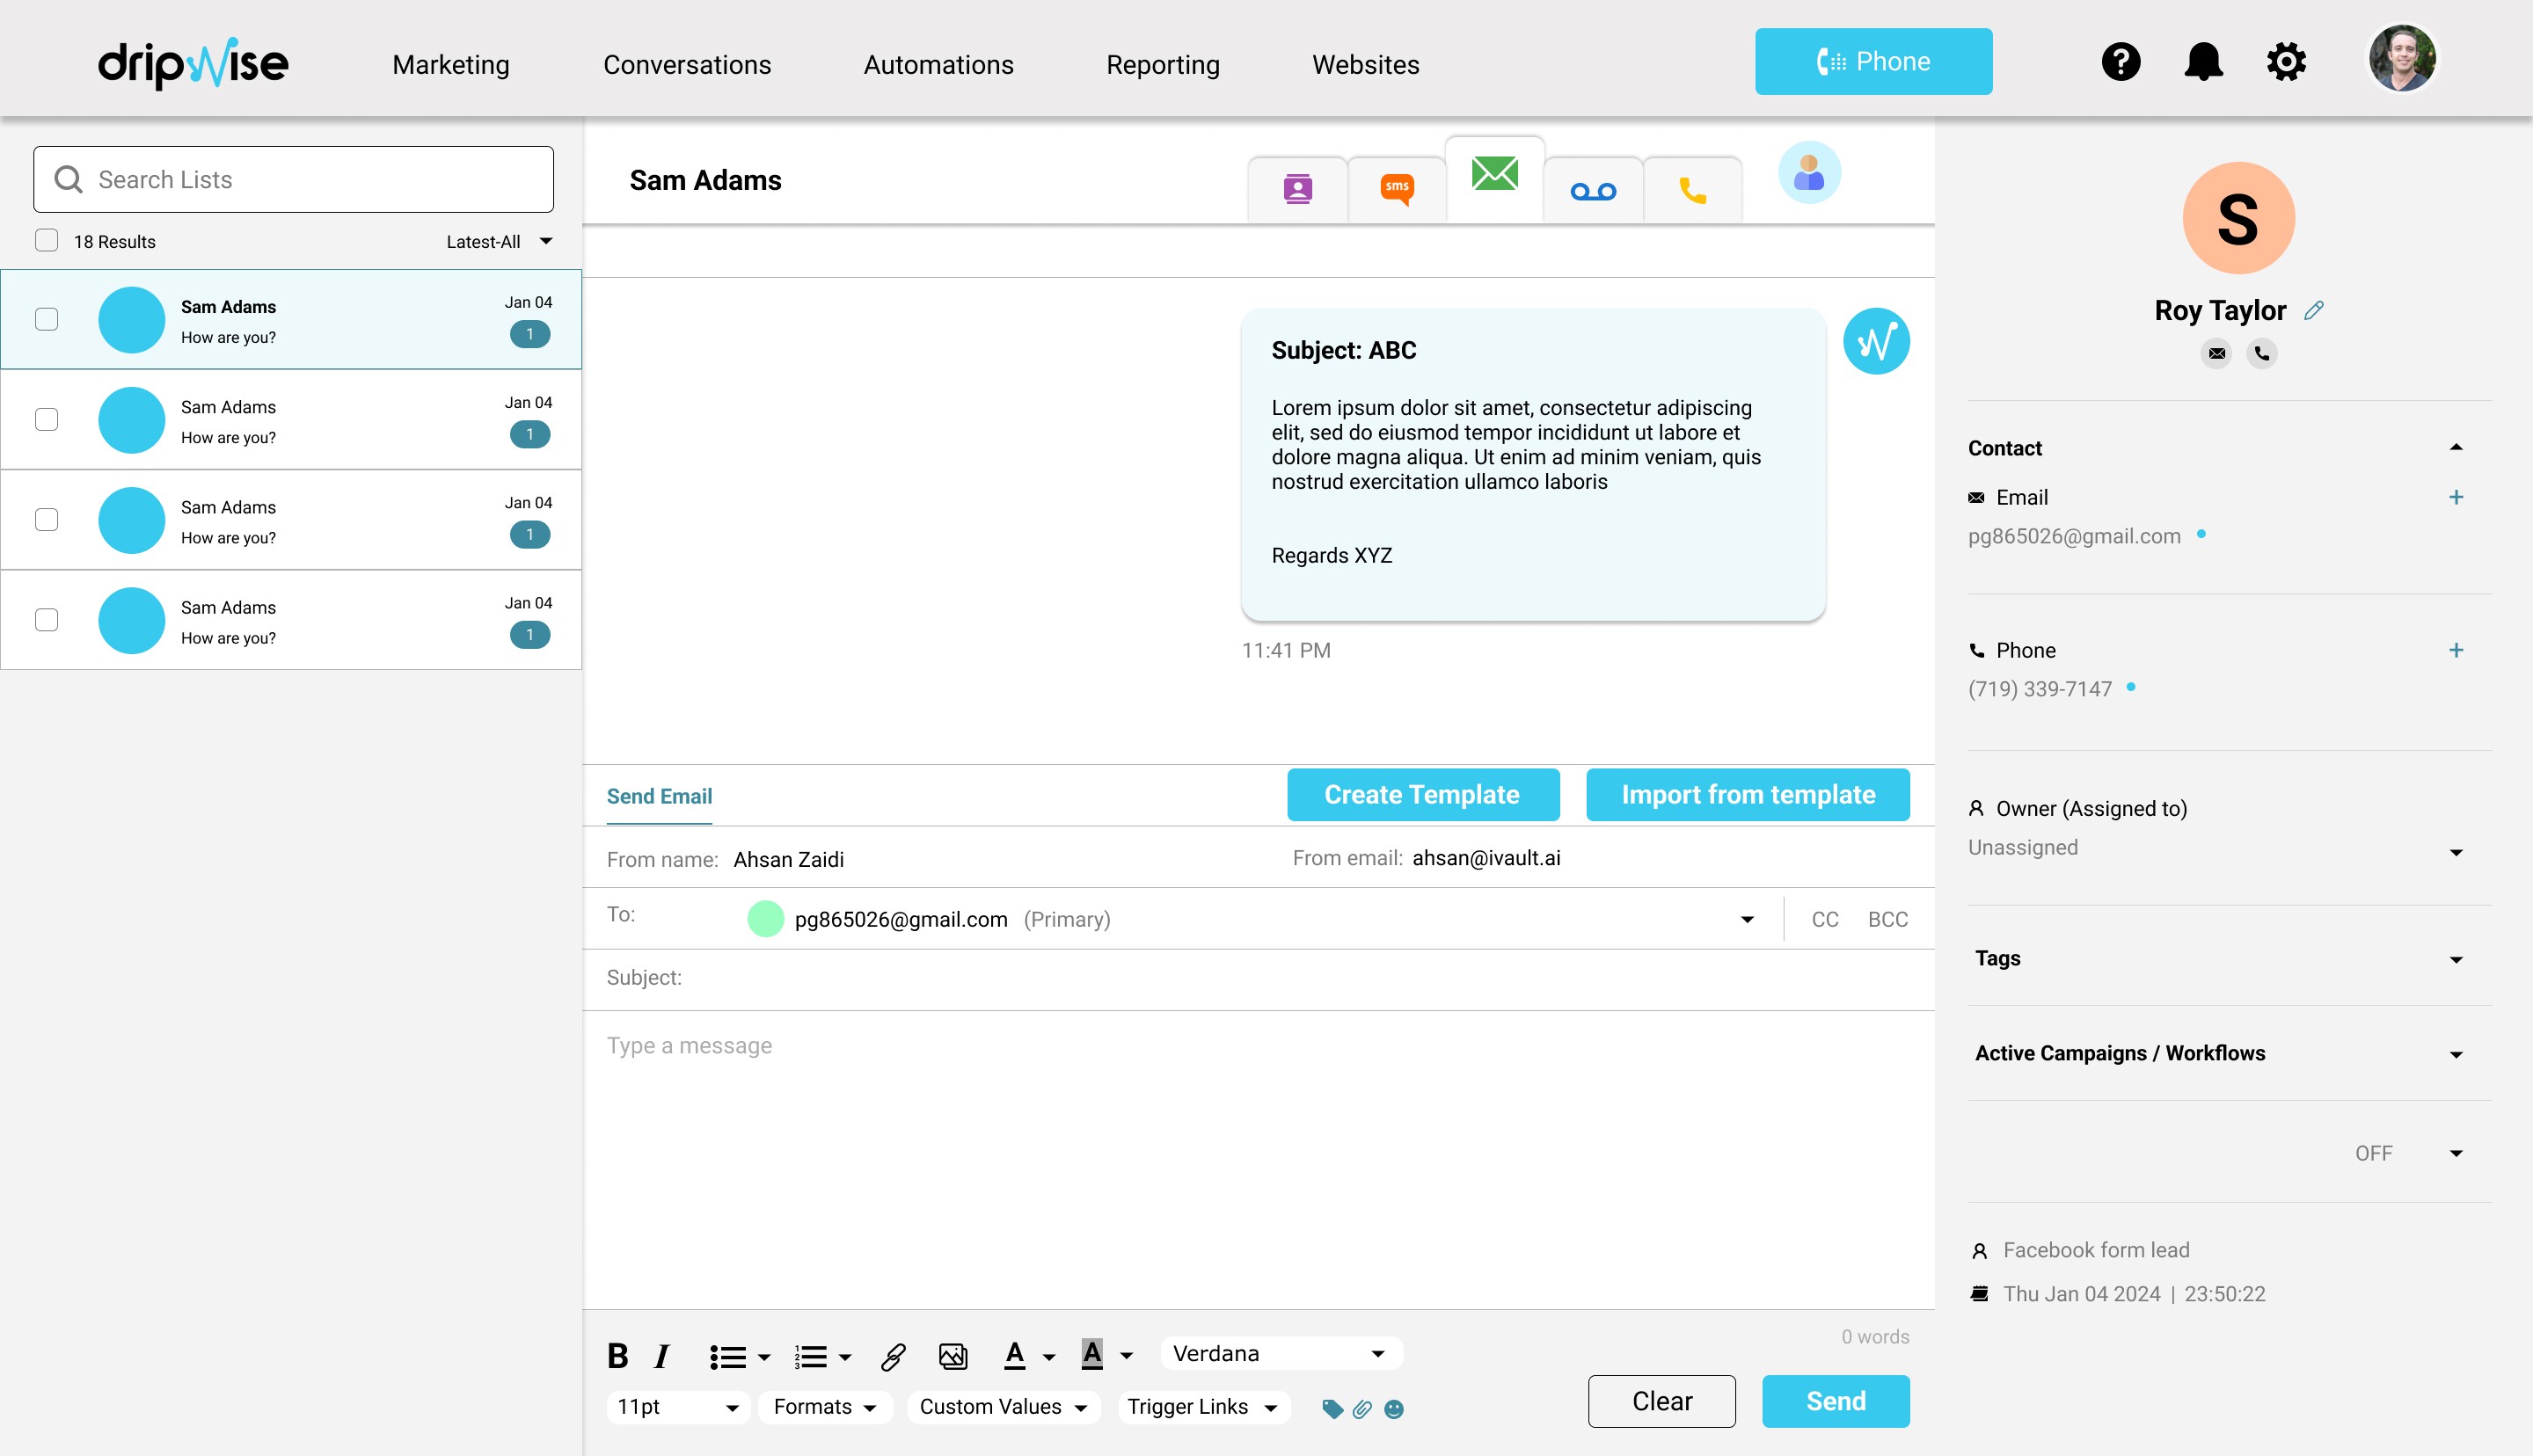Insert image using the picture icon

pyautogui.click(x=953, y=1356)
